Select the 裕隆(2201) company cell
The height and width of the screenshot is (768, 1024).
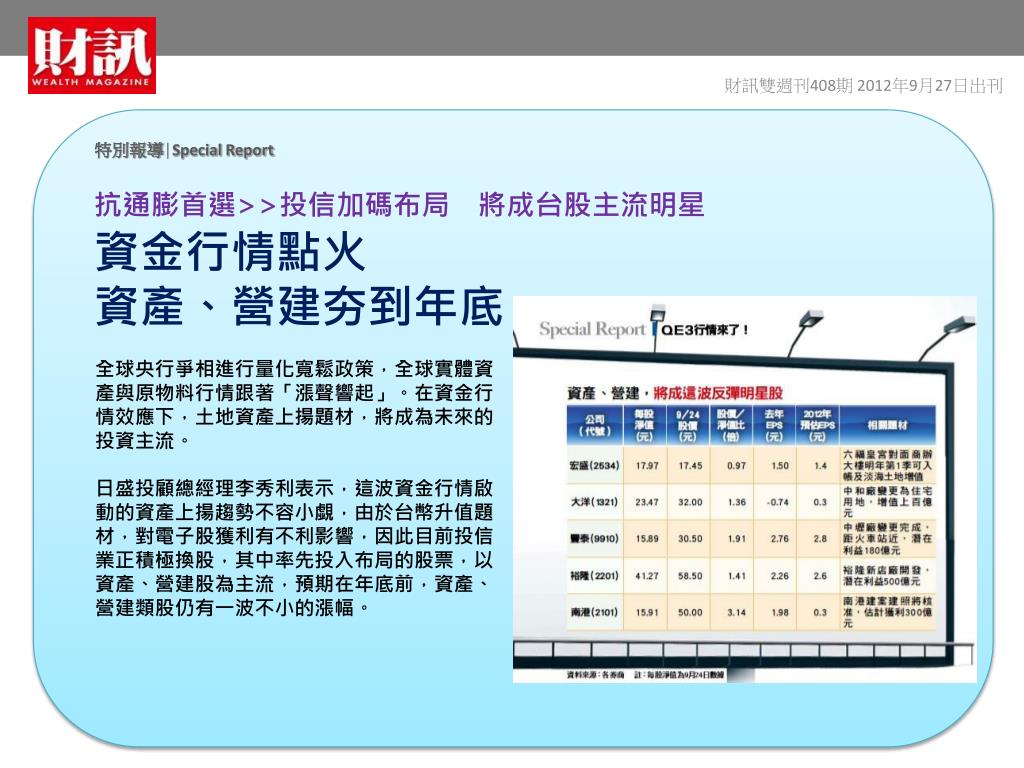click(594, 575)
